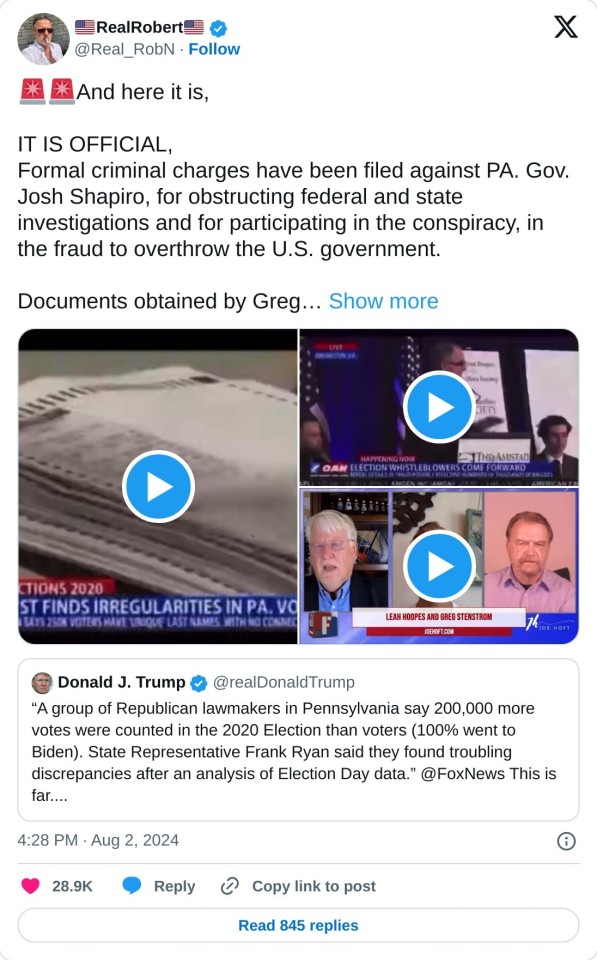Click the @realDonaldTrump handle
Image resolution: width=597 pixels, height=960 pixels.
(x=283, y=683)
